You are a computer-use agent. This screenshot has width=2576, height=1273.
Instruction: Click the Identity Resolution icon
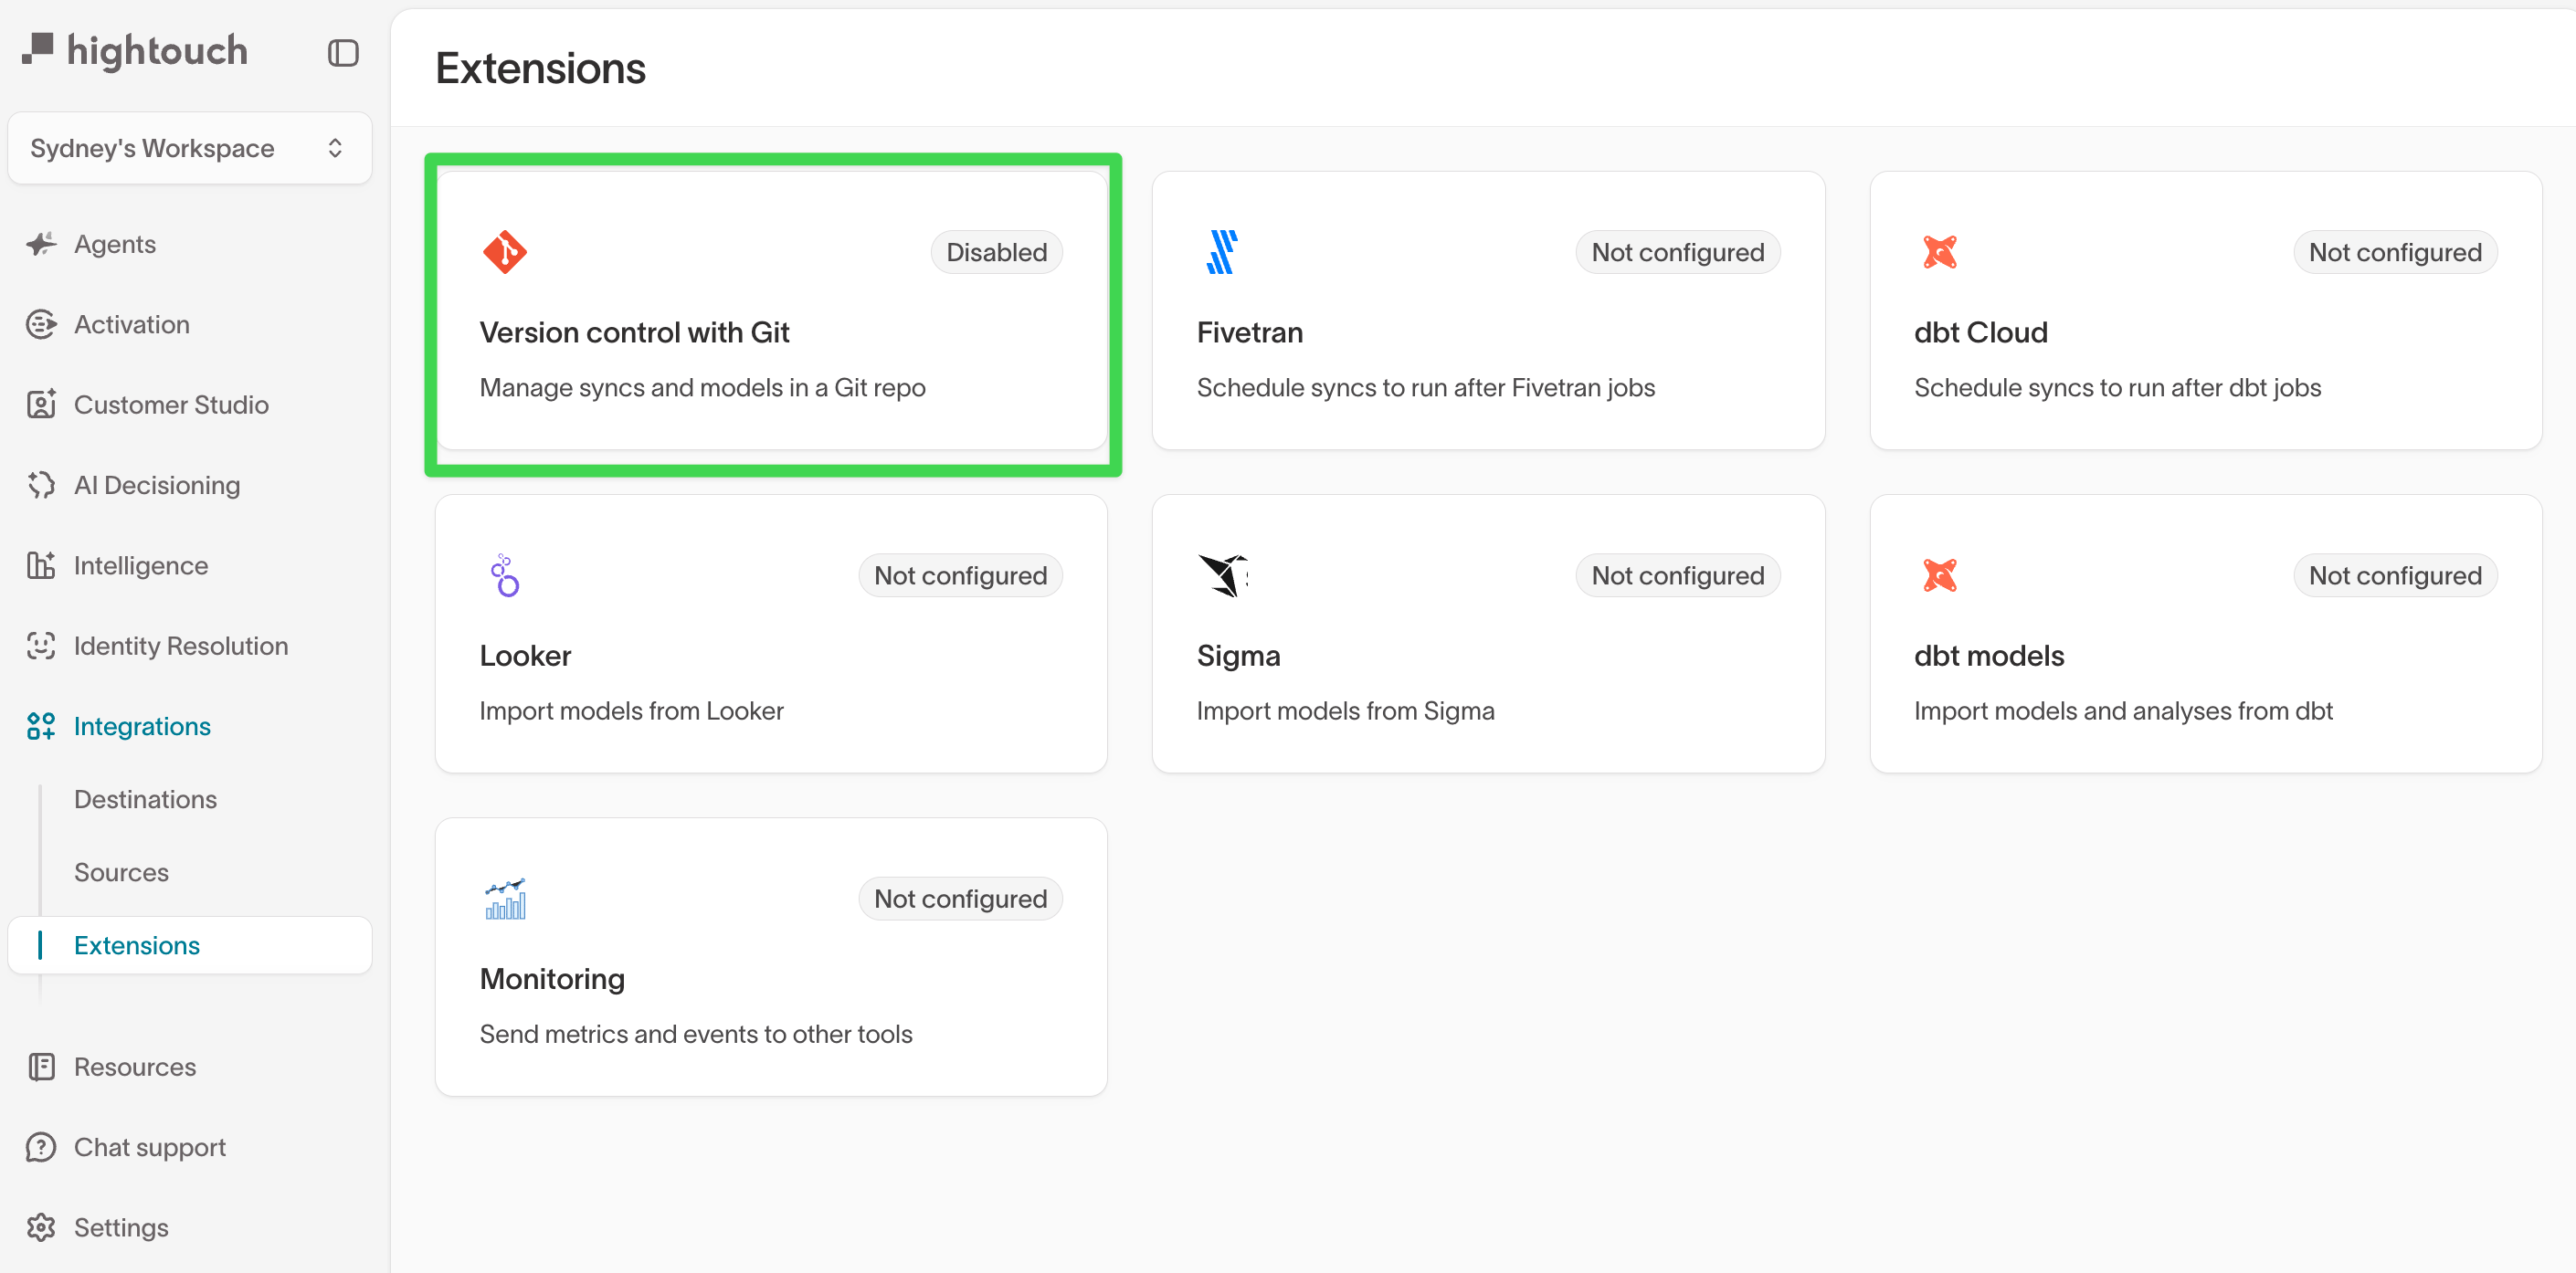click(41, 645)
